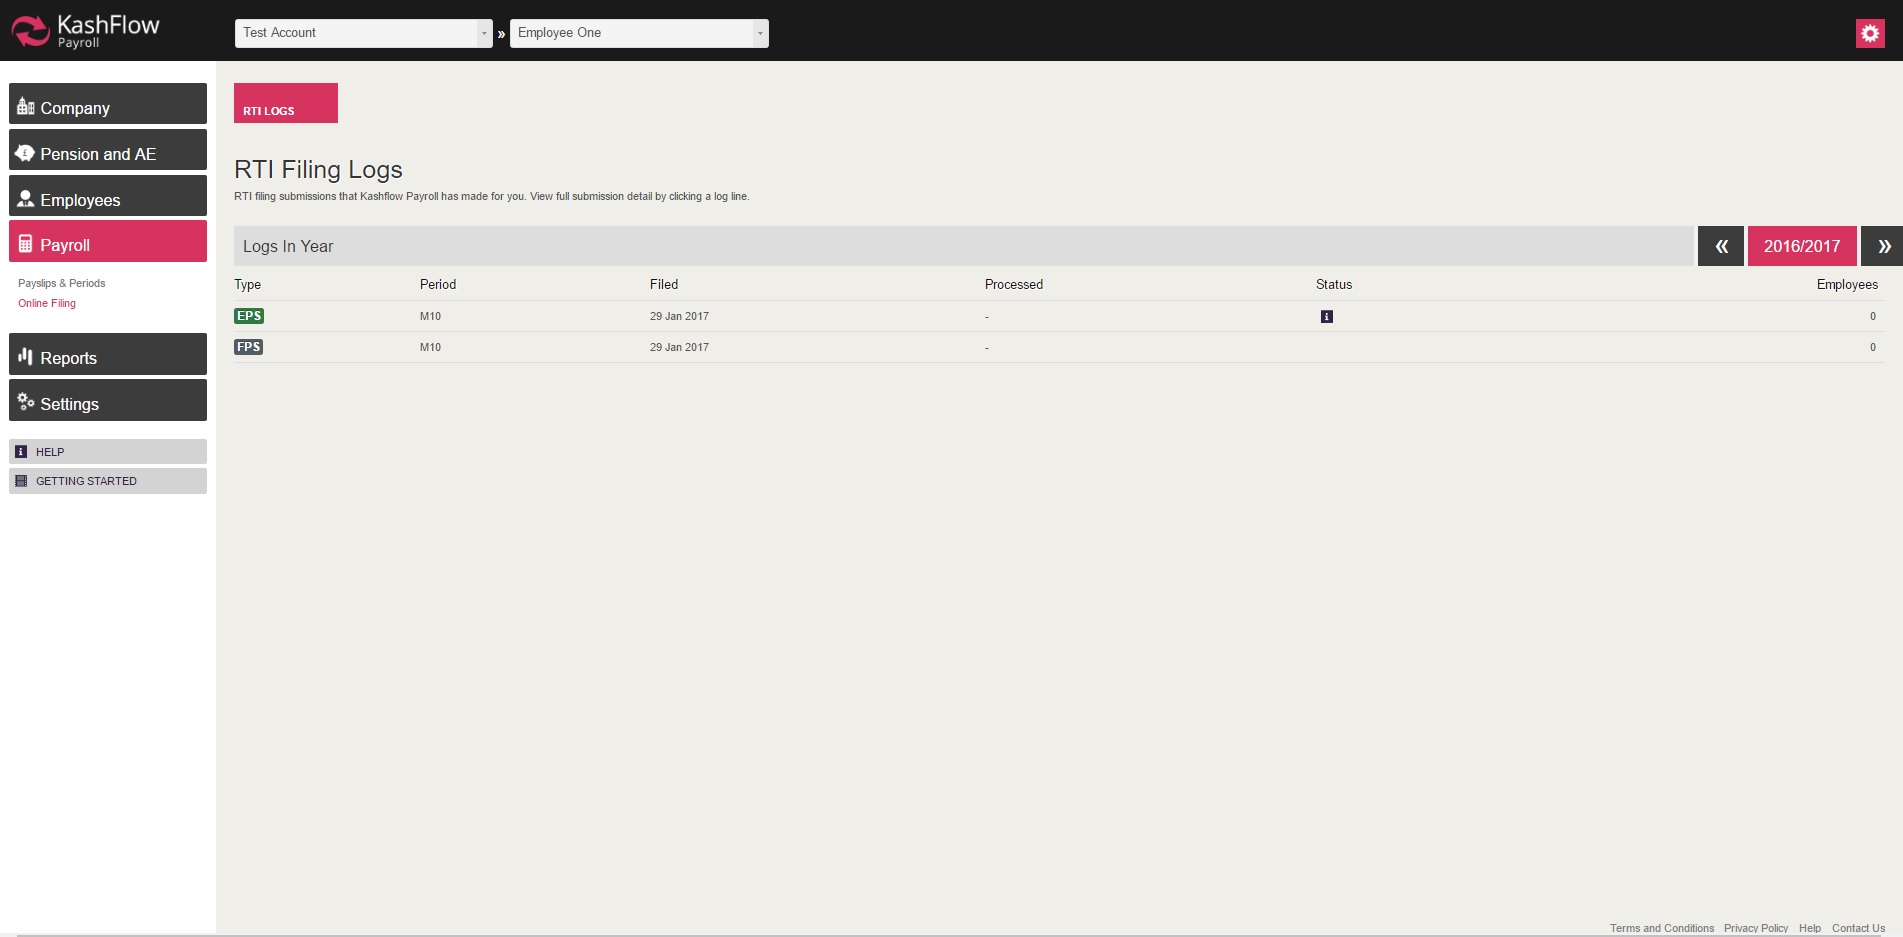Select the RTI Logs tab
This screenshot has height=937, width=1903.
(x=286, y=104)
